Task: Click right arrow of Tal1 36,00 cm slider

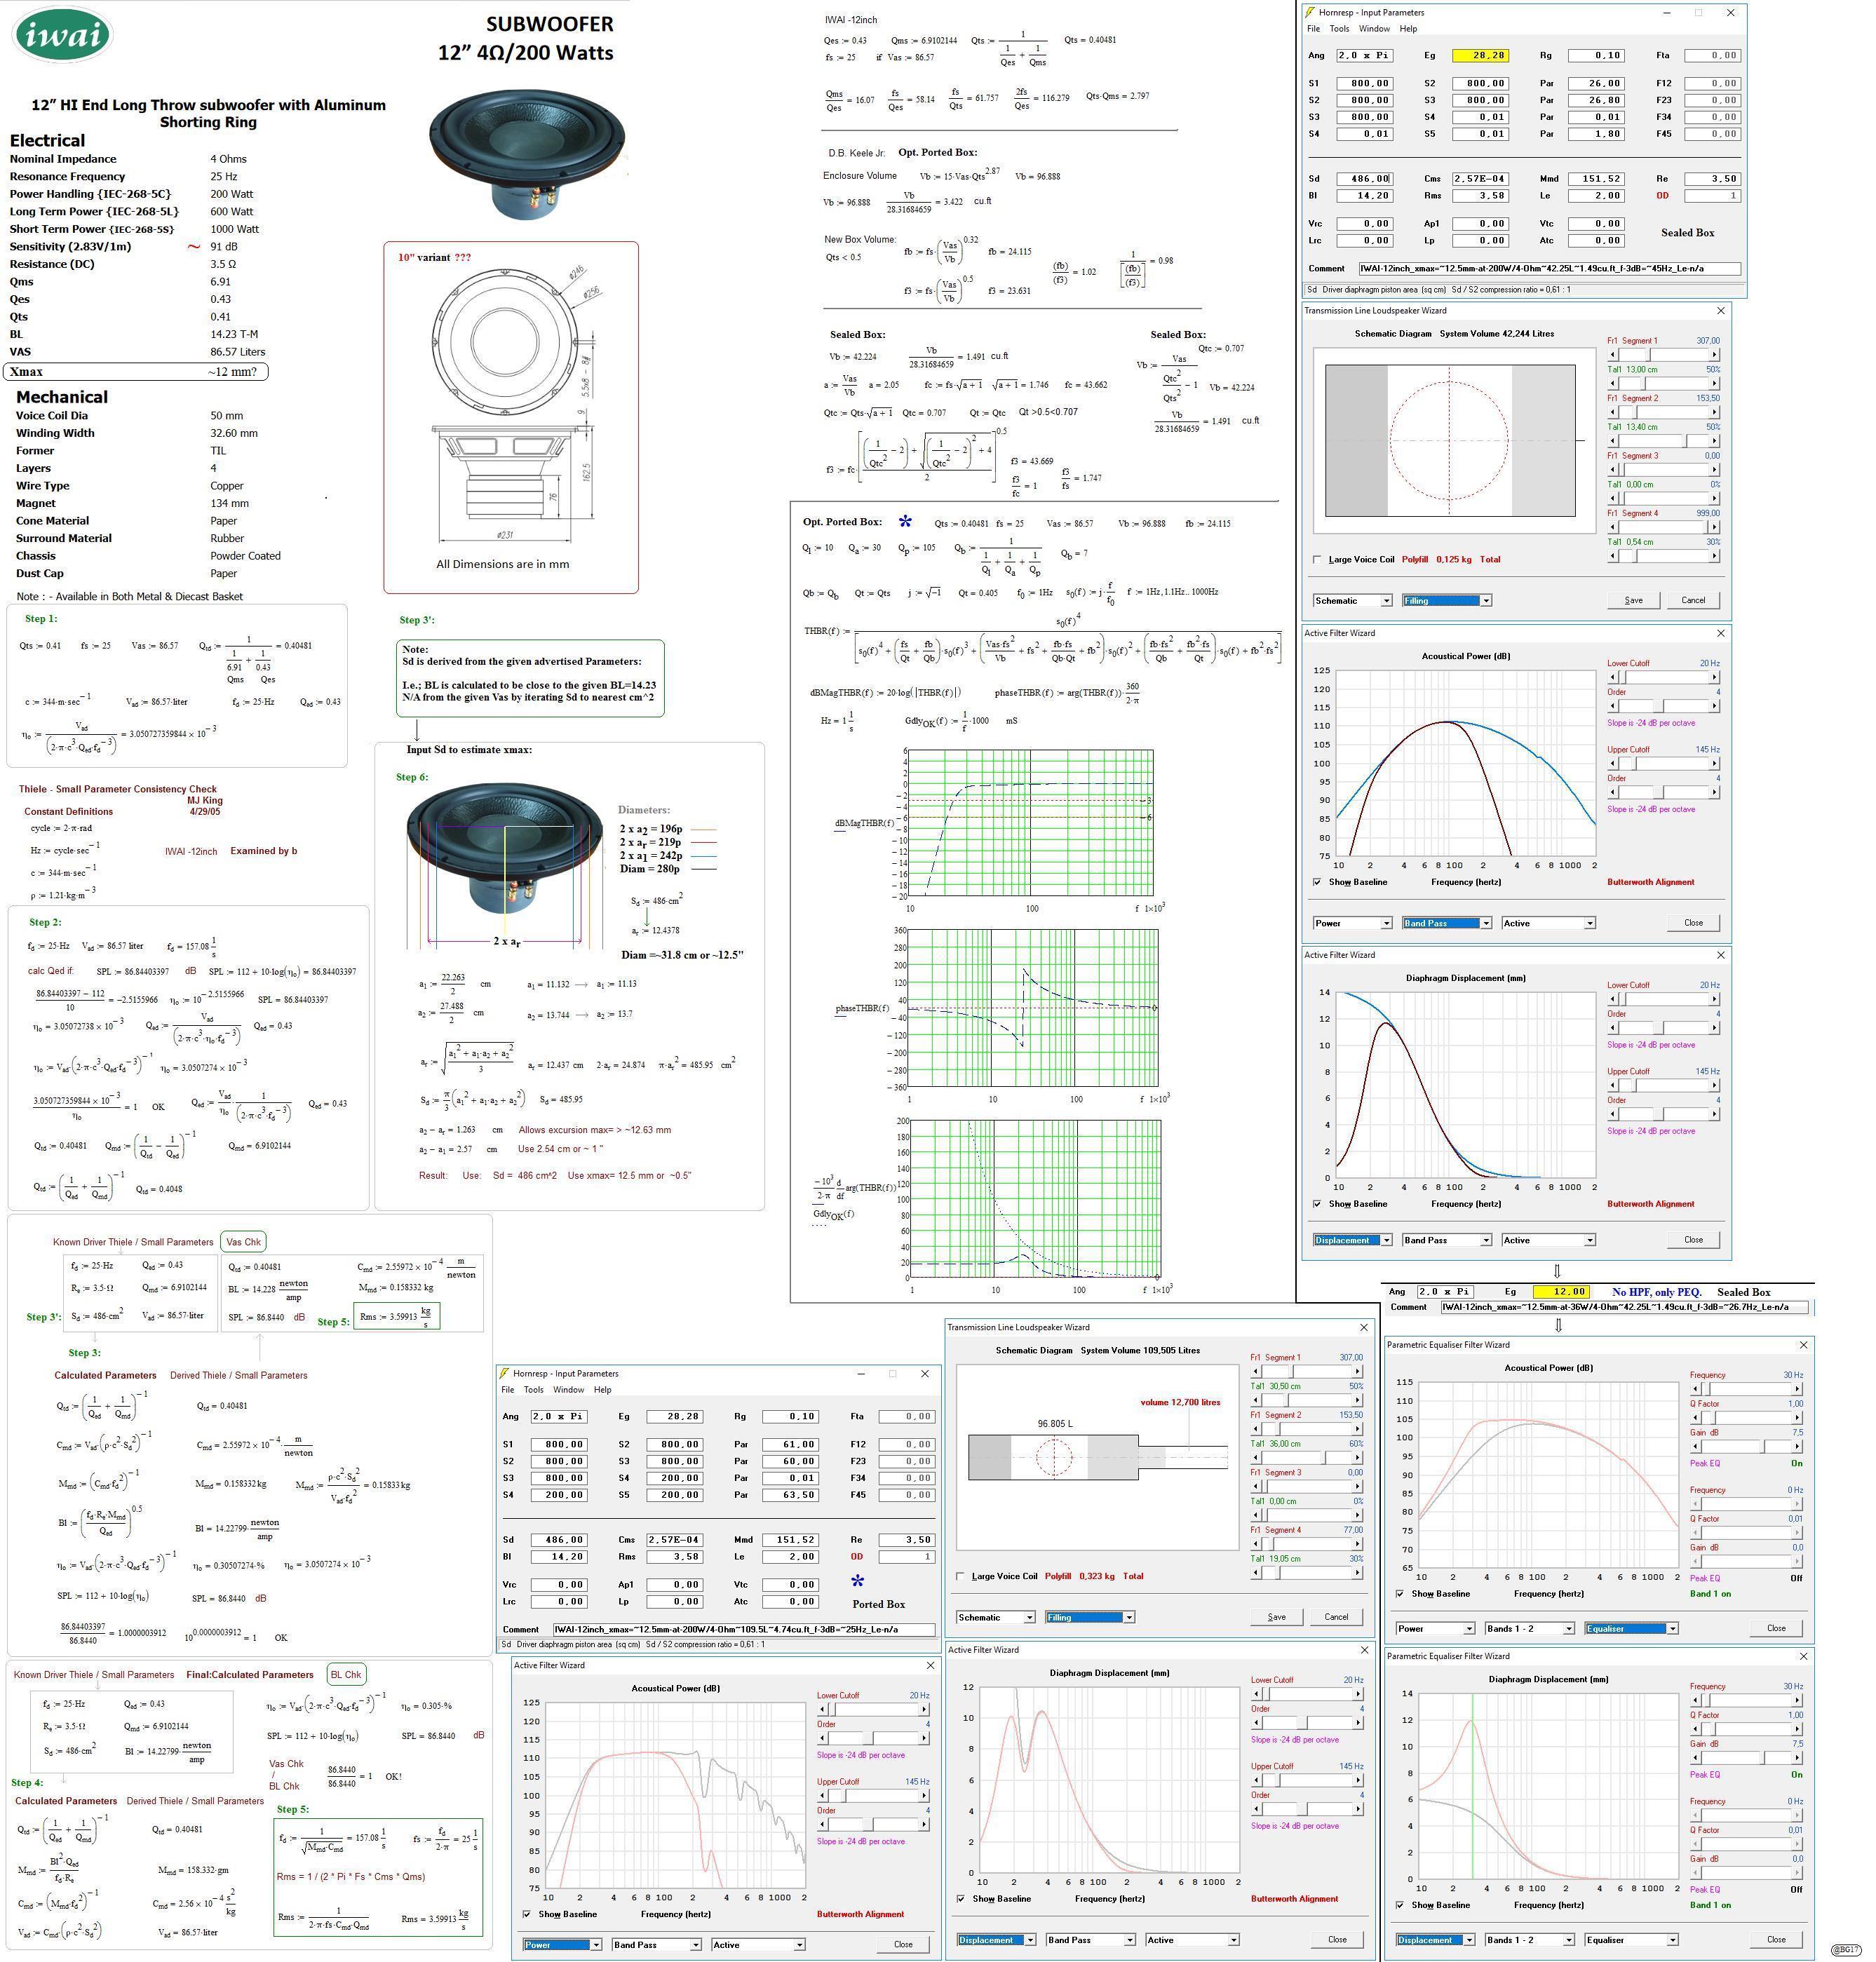Action: (x=1358, y=1457)
